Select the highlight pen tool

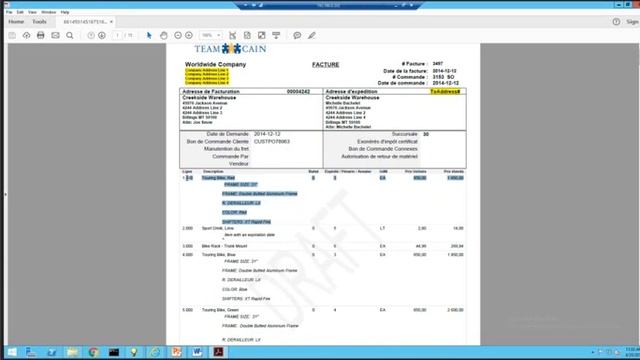pyautogui.click(x=312, y=36)
